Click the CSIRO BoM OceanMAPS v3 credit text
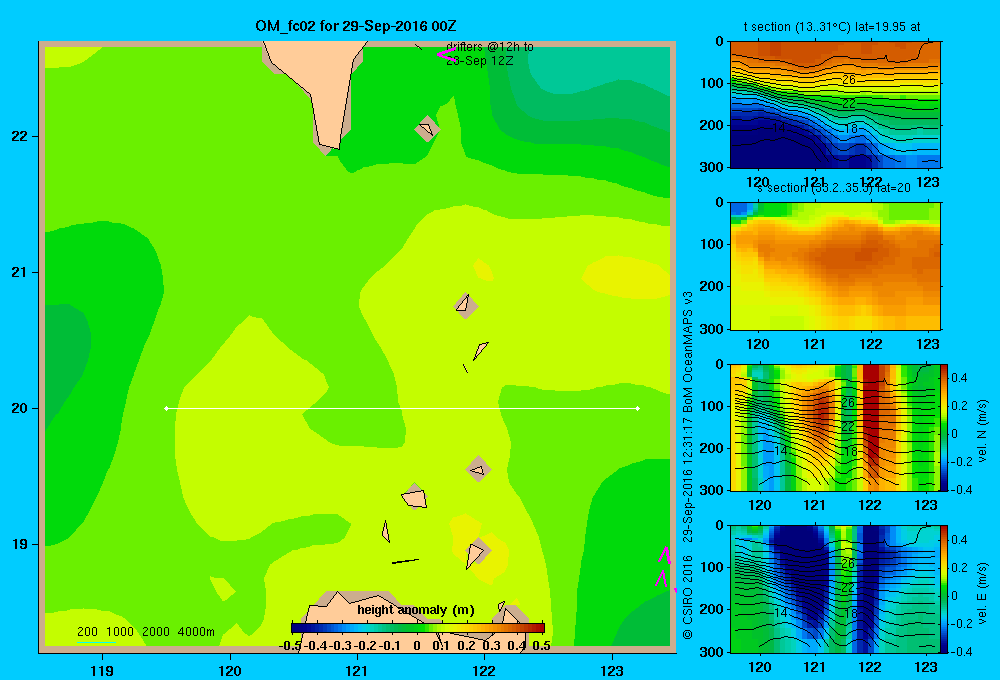 (x=688, y=465)
